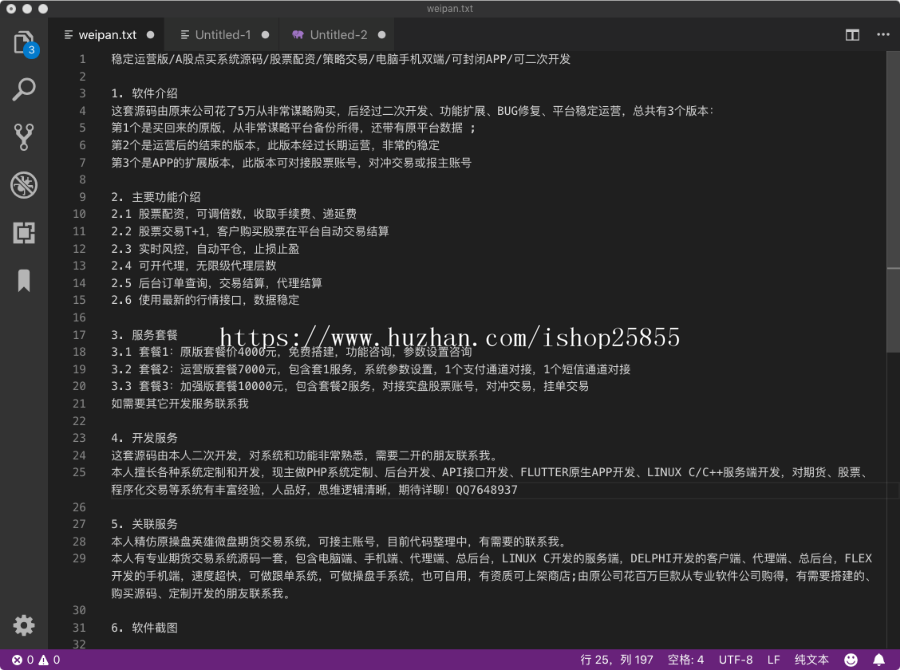Image resolution: width=900 pixels, height=670 pixels.
Task: Click line '如需要其它开发服务联系我'
Action: coord(180,404)
